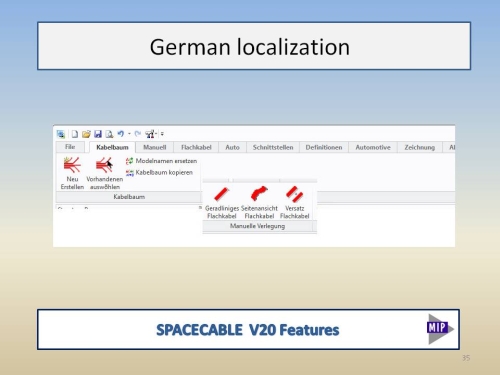Click the SPACECABLE V20 Features text
This screenshot has height=375, width=500.
248,330
